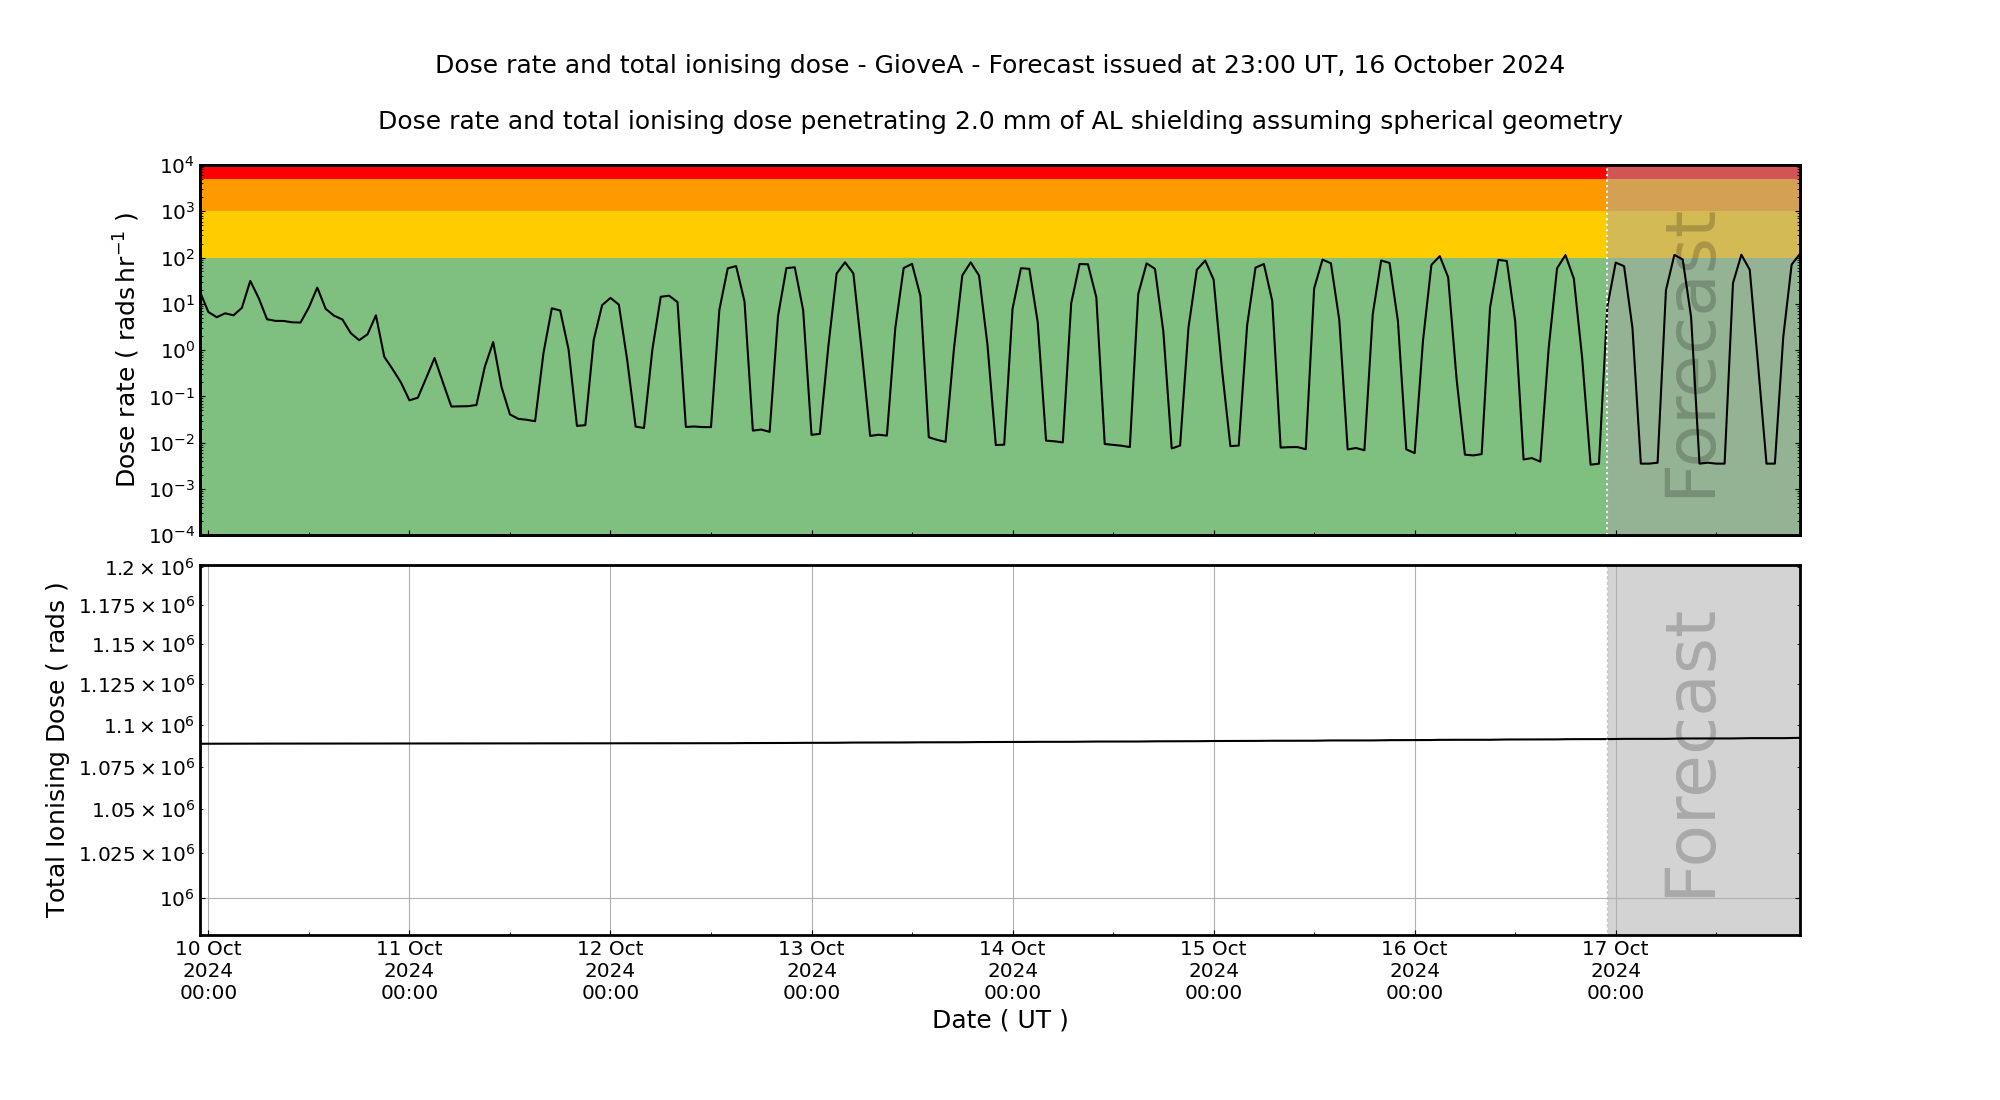Click the 1.1 × 10^6 total dose tick label

(150, 725)
